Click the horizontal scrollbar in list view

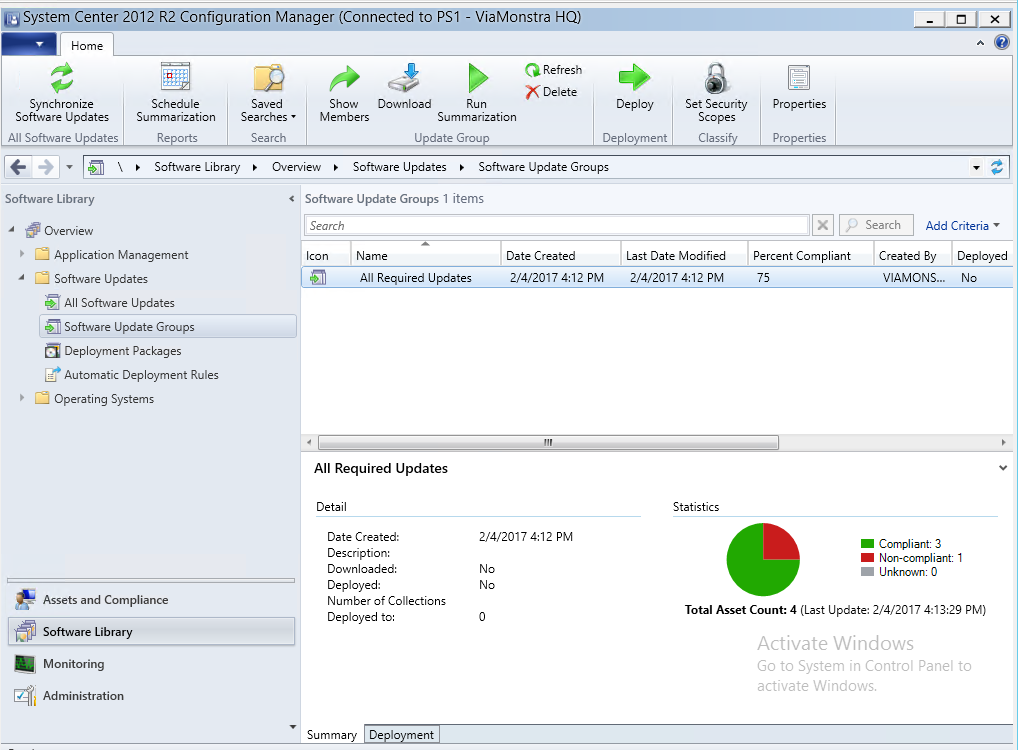[x=547, y=442]
